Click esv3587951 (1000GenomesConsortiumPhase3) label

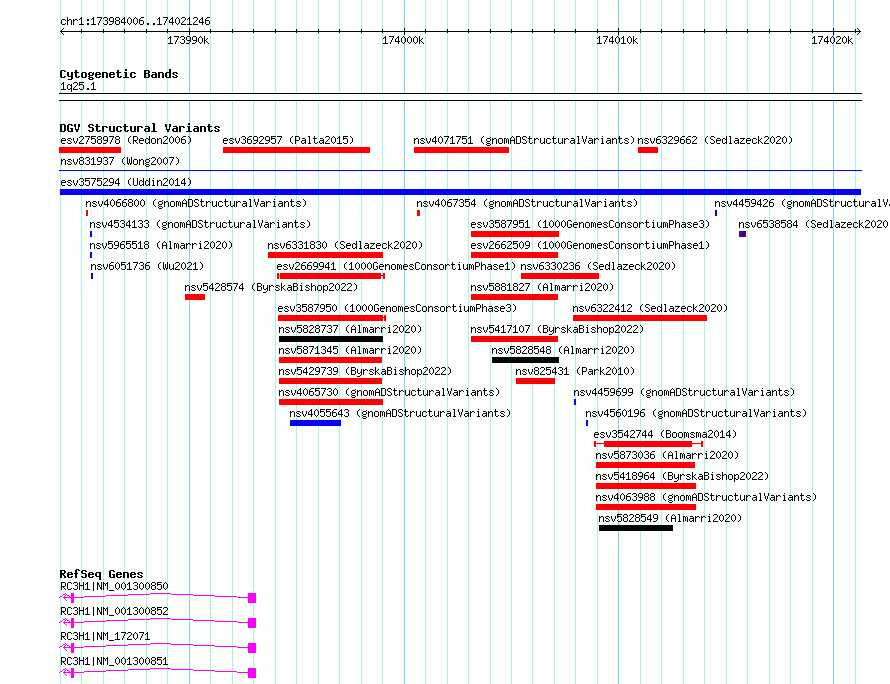coord(590,224)
